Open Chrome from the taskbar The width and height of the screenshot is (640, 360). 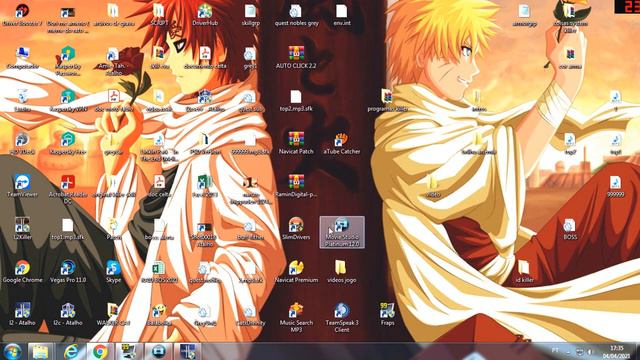click(x=100, y=351)
